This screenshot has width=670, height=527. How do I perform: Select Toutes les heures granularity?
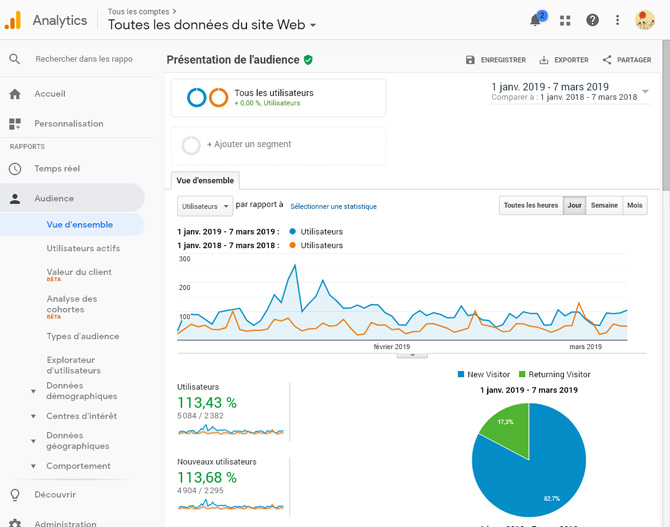531,205
